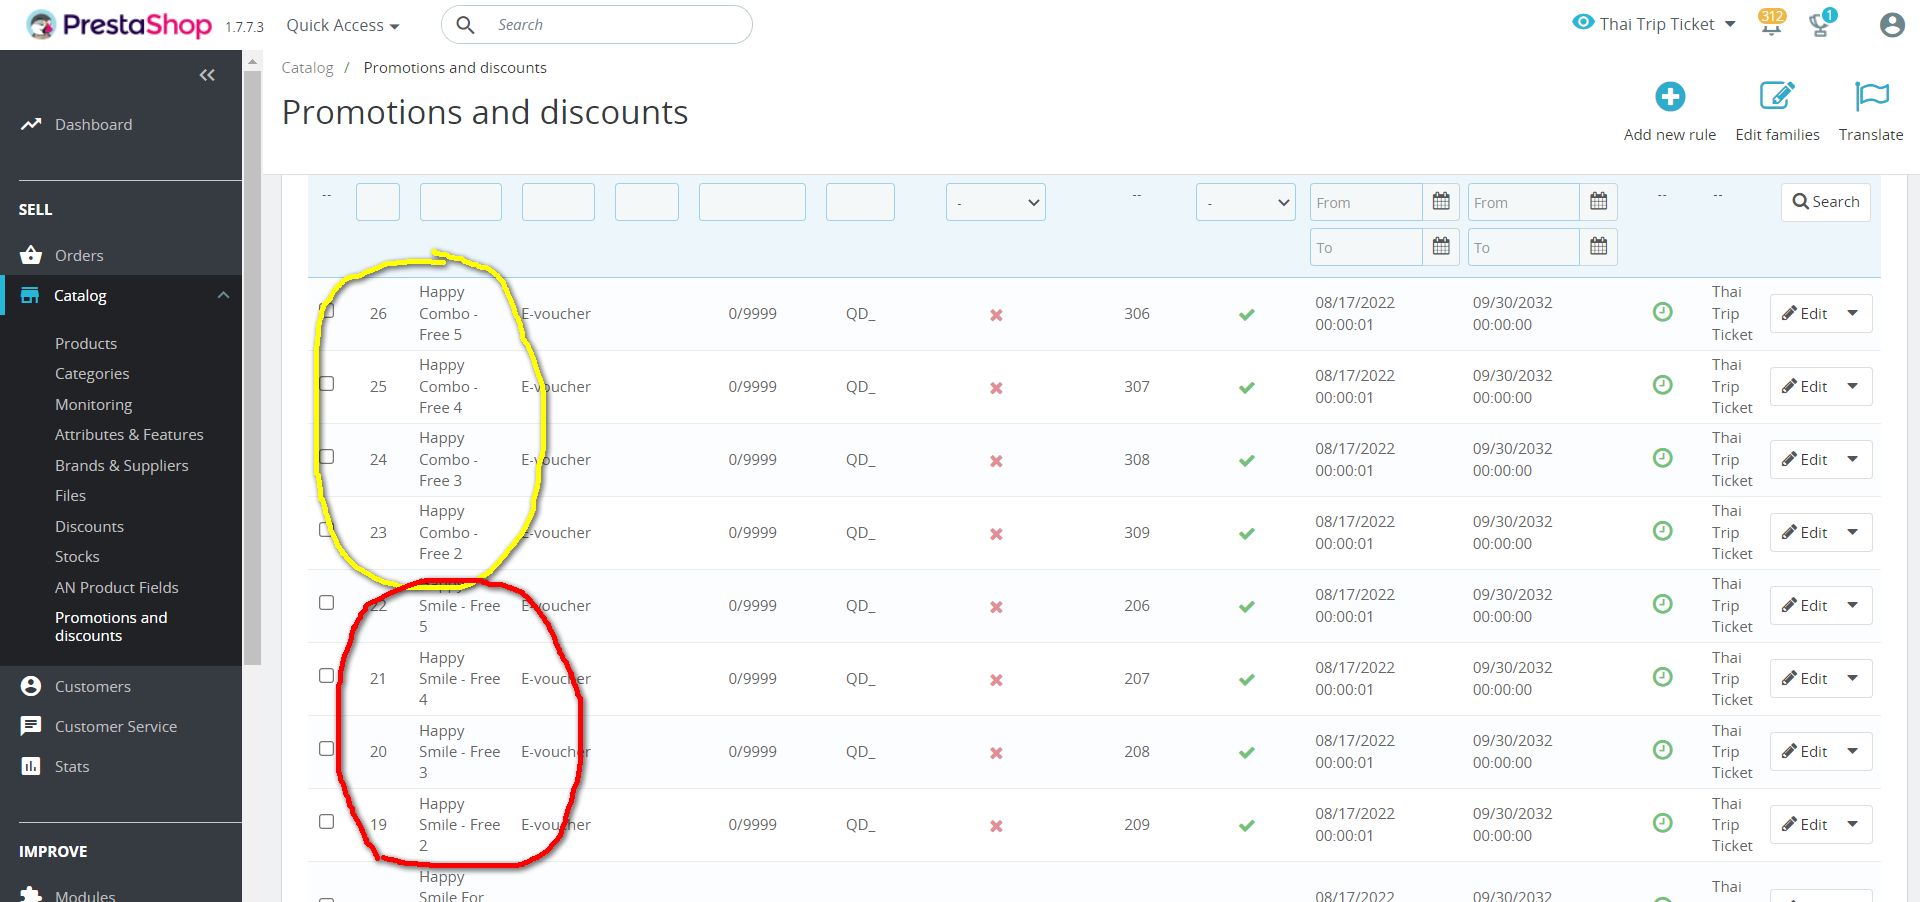Viewport: 1920px width, 902px height.
Task: Select checkbox for rule 24 row
Action: click(327, 457)
